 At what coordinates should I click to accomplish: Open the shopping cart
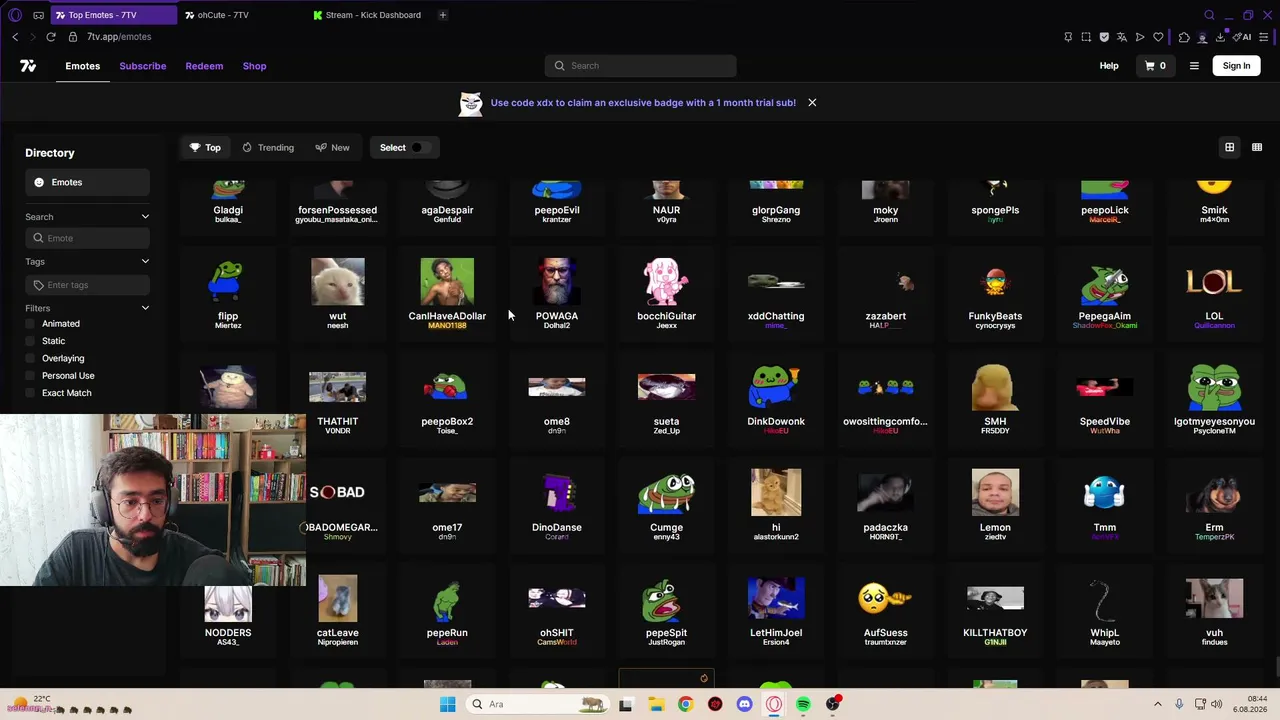pyautogui.click(x=1155, y=66)
